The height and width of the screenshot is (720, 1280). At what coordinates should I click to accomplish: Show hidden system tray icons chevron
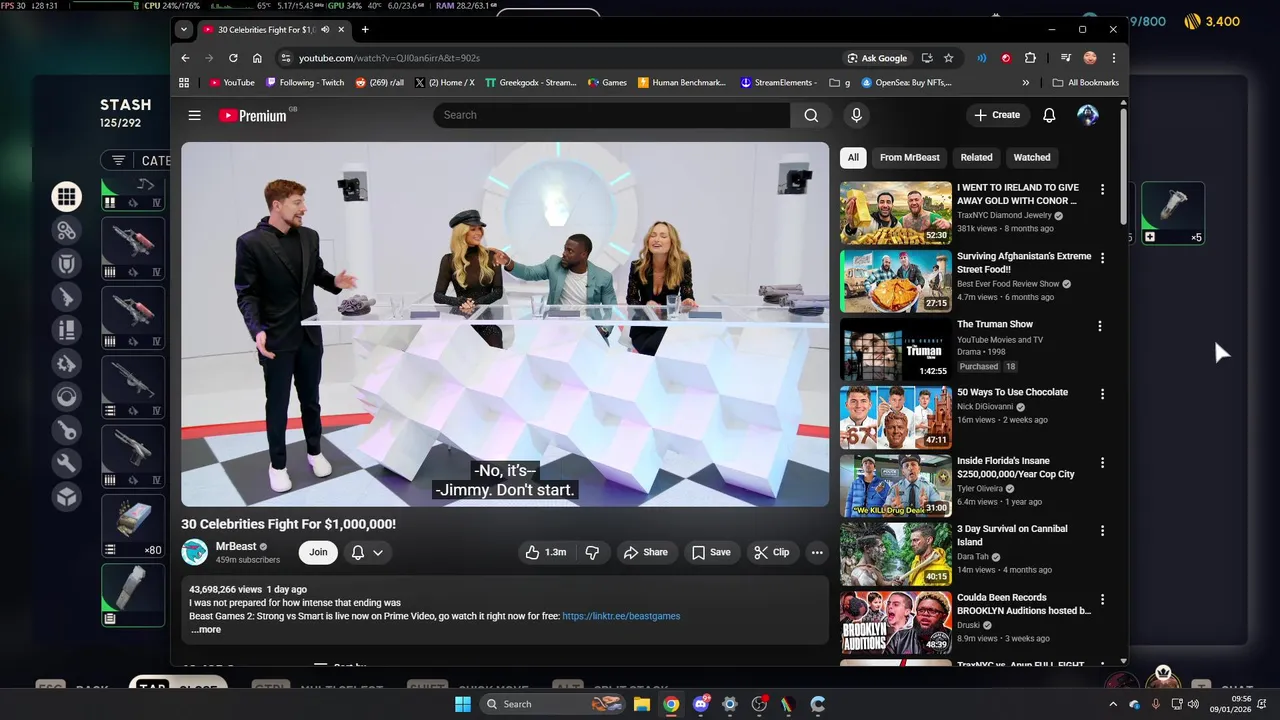(x=1113, y=704)
